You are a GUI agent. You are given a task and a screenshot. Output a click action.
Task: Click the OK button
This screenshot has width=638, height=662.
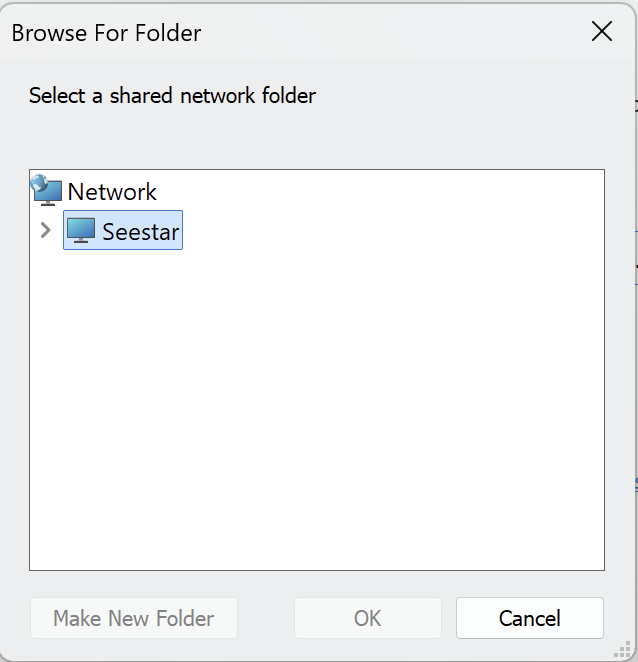[x=367, y=618]
